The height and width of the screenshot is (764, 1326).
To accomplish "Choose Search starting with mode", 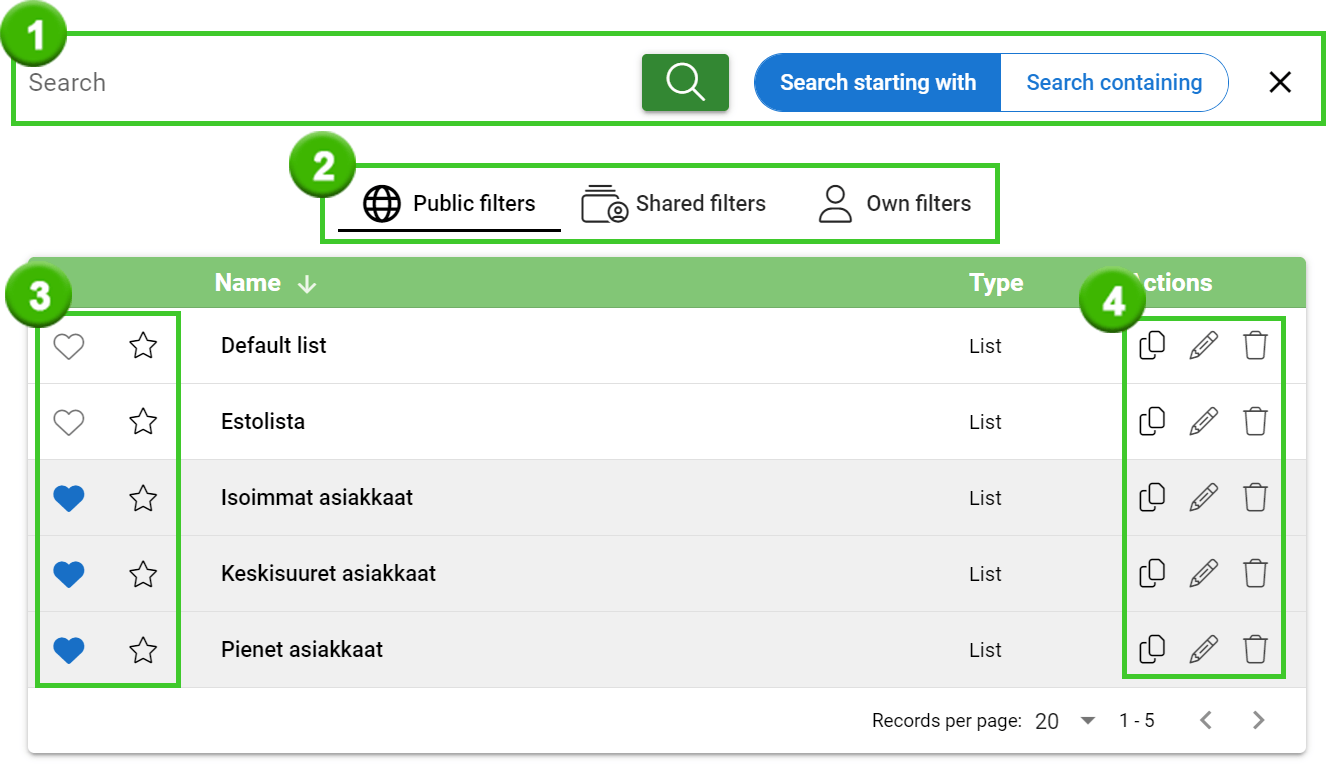I will pyautogui.click(x=878, y=82).
